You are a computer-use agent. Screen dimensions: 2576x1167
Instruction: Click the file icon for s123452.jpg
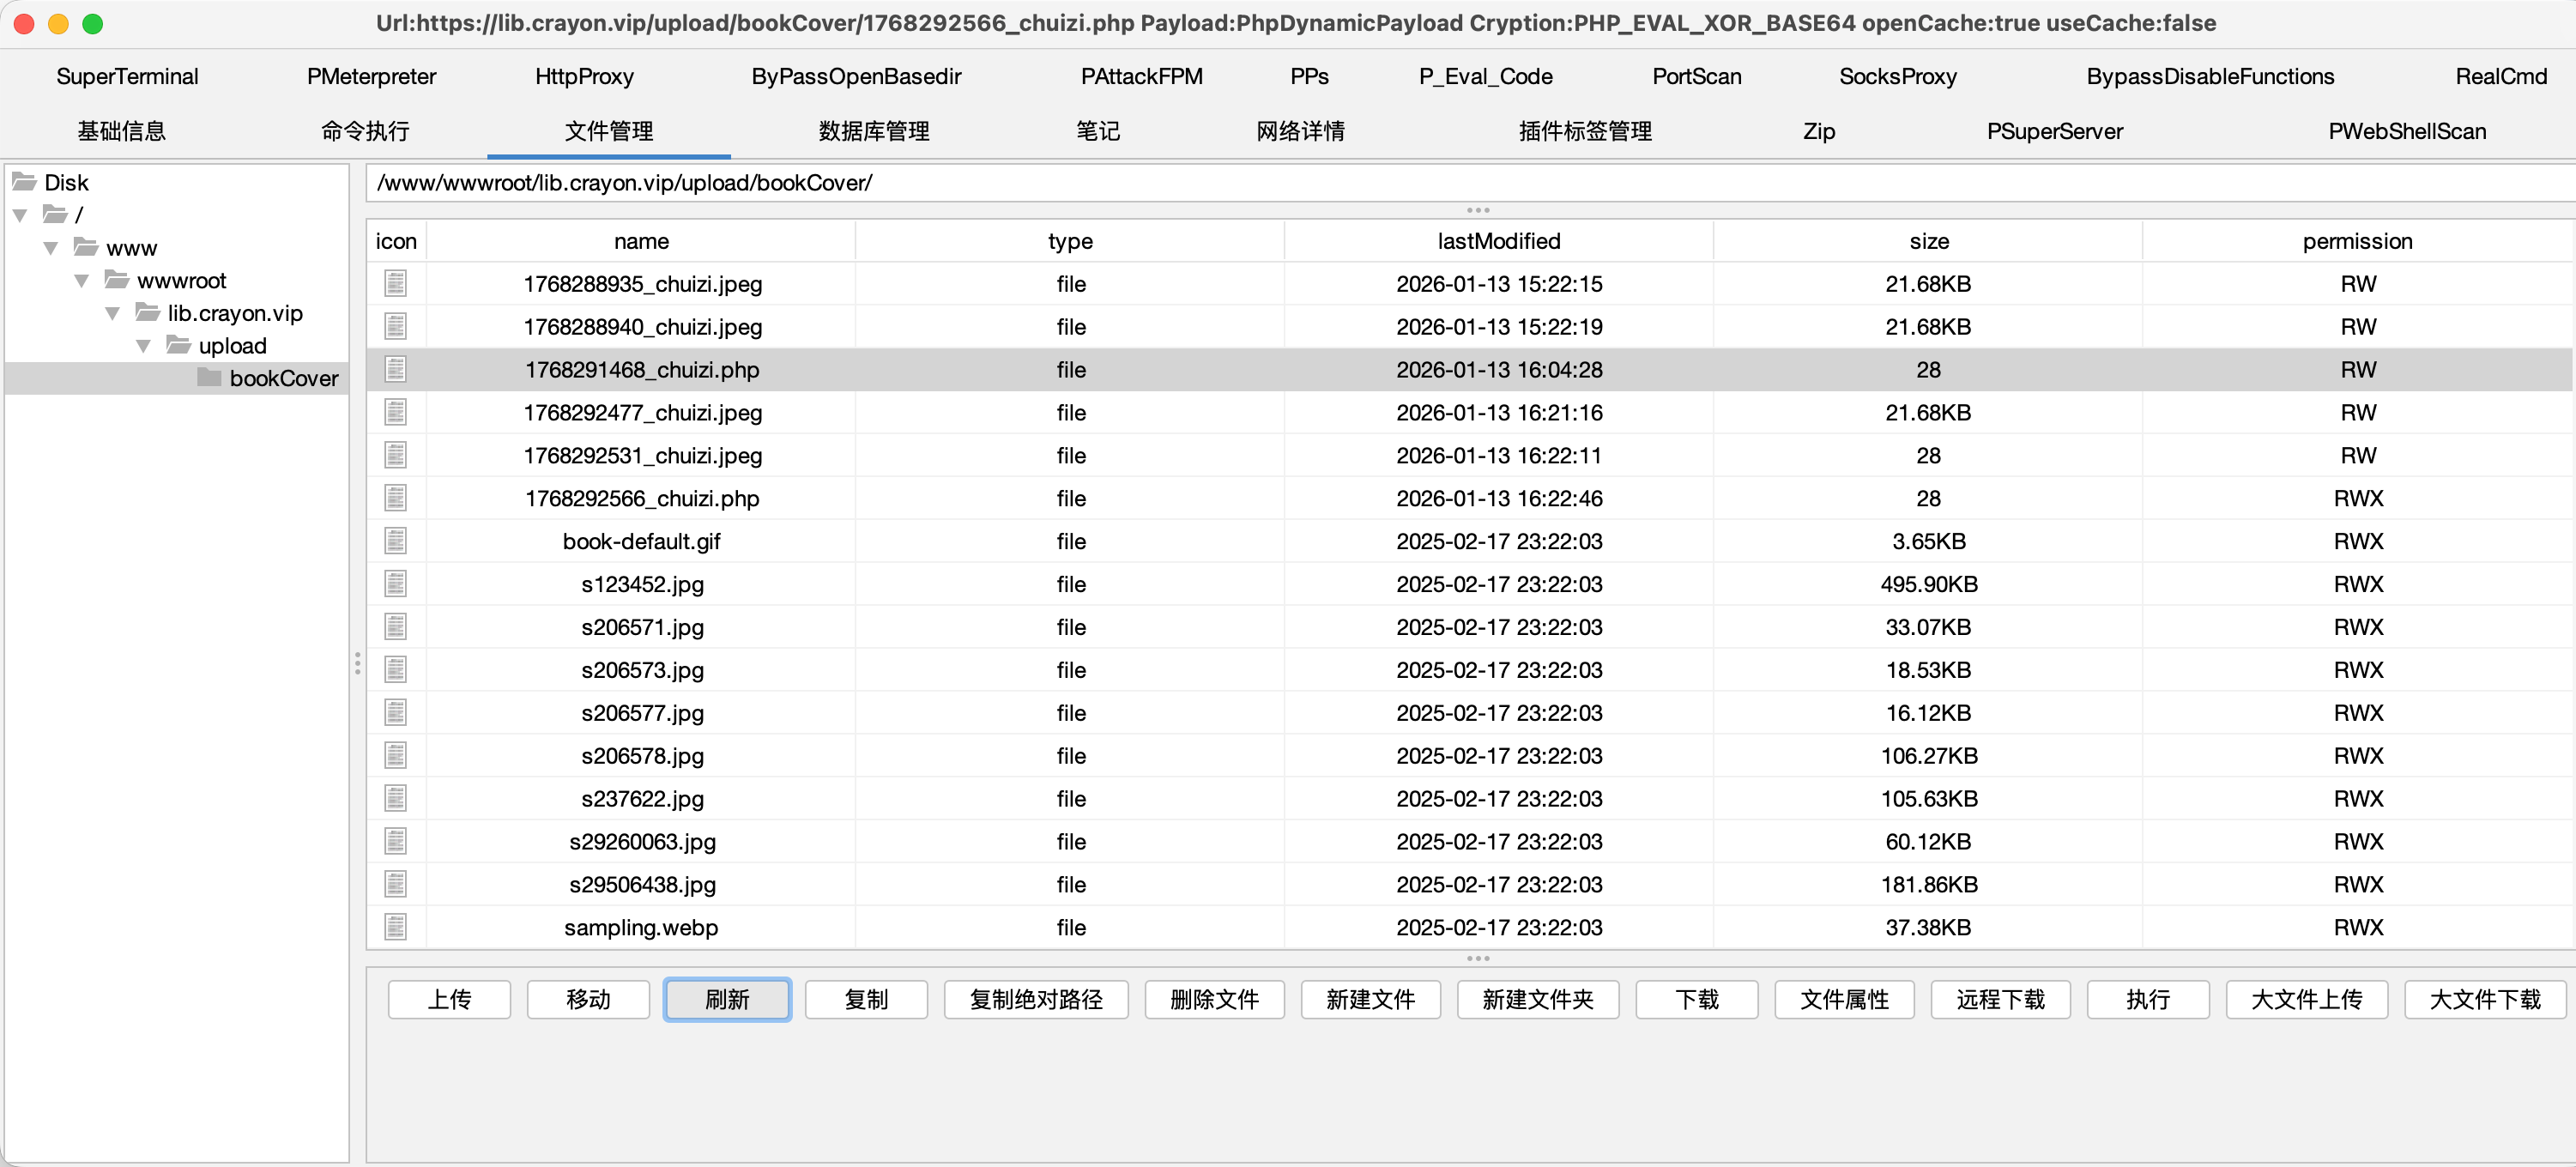(x=395, y=584)
